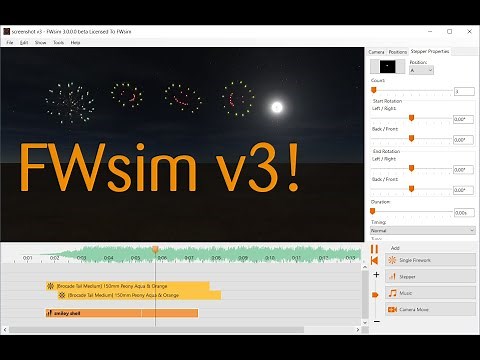This screenshot has width=480, height=360.
Task: Switch to the Camera tab
Action: tap(376, 52)
